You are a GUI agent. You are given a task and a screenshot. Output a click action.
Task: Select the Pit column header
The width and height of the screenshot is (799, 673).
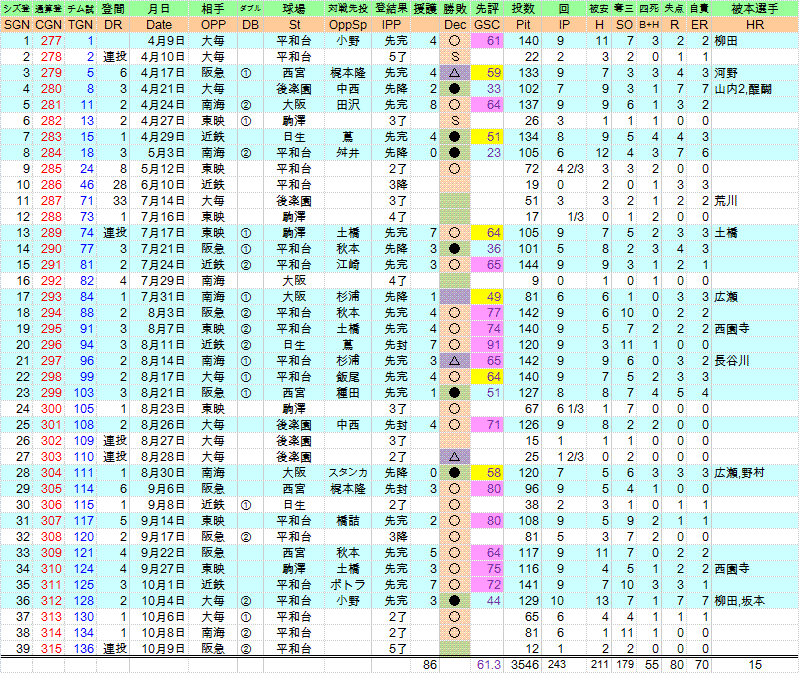coord(523,25)
